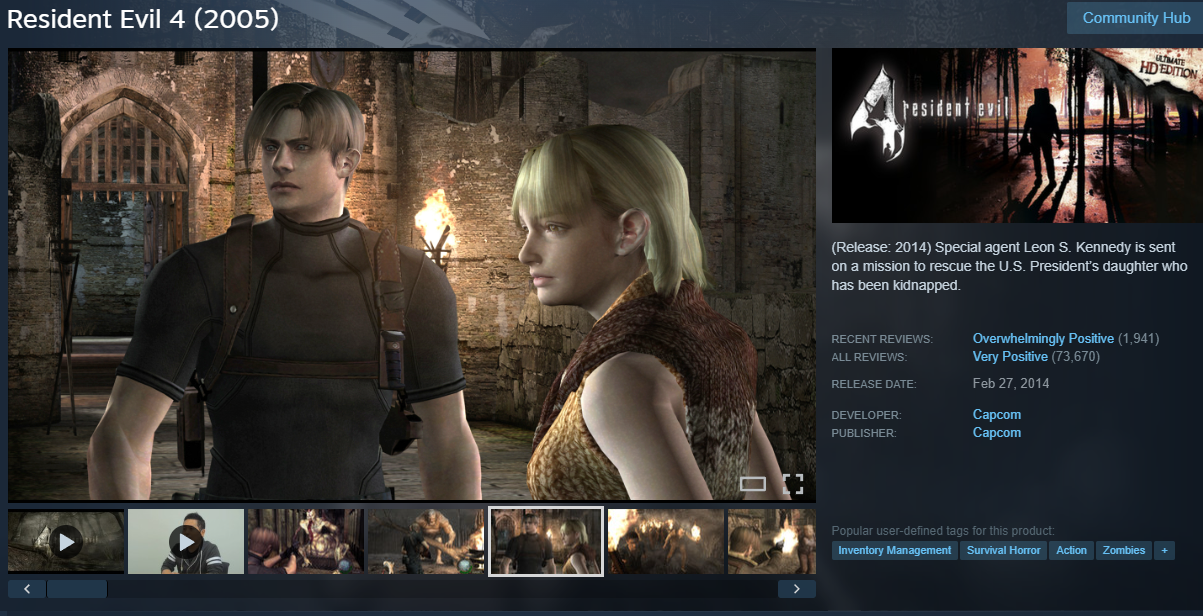Select the fourth screenshot thumbnail

(x=426, y=542)
